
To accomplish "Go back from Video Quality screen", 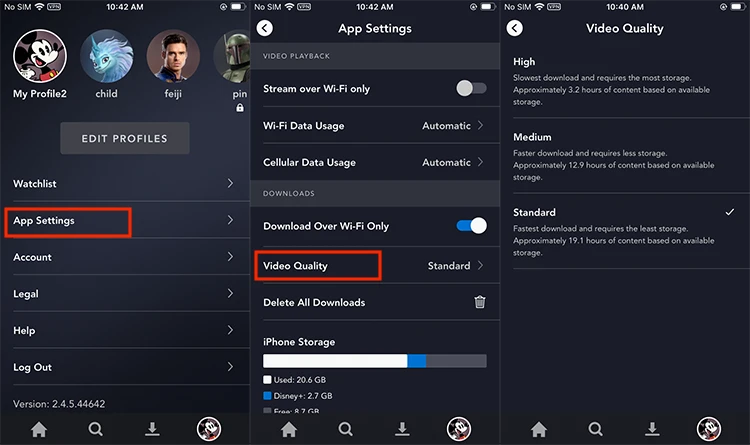I will [x=515, y=28].
